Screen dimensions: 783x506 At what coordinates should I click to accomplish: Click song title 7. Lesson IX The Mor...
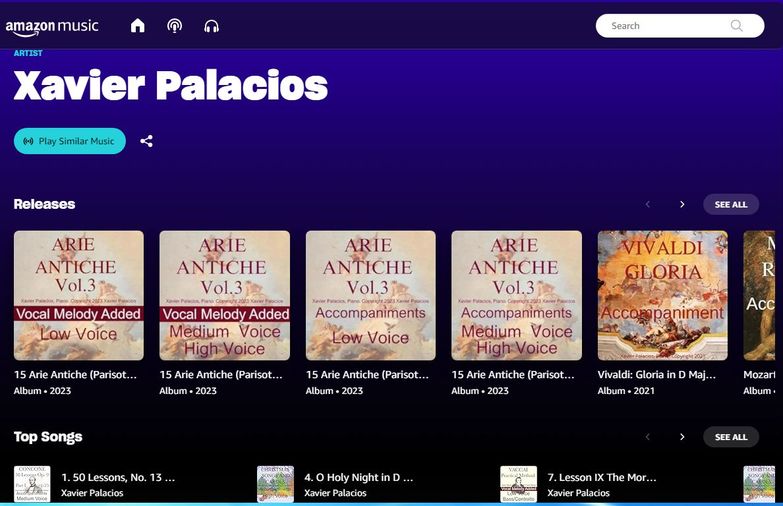[602, 478]
